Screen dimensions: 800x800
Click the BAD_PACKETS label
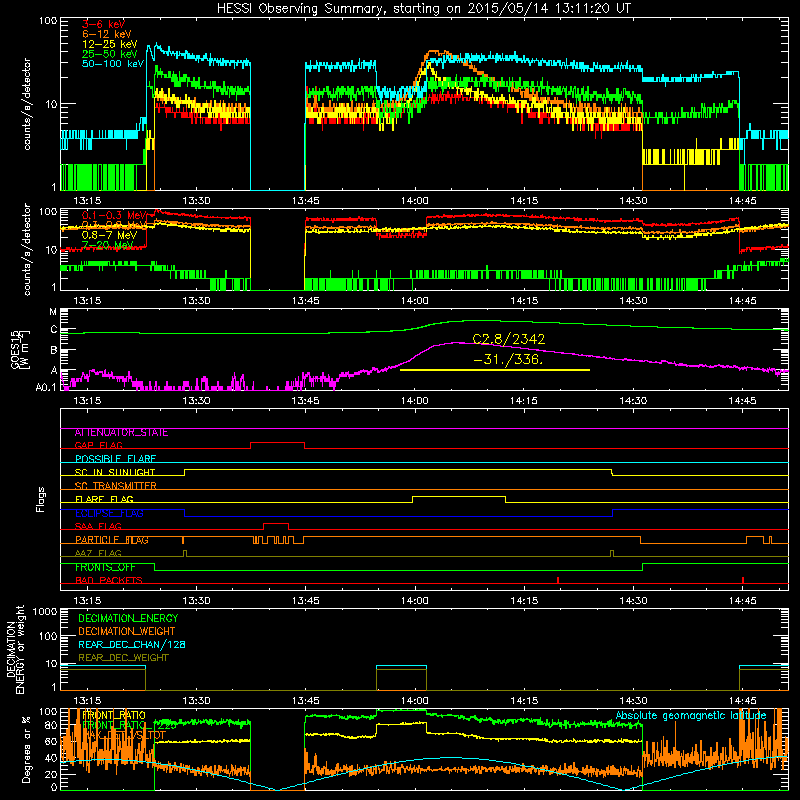[109, 581]
